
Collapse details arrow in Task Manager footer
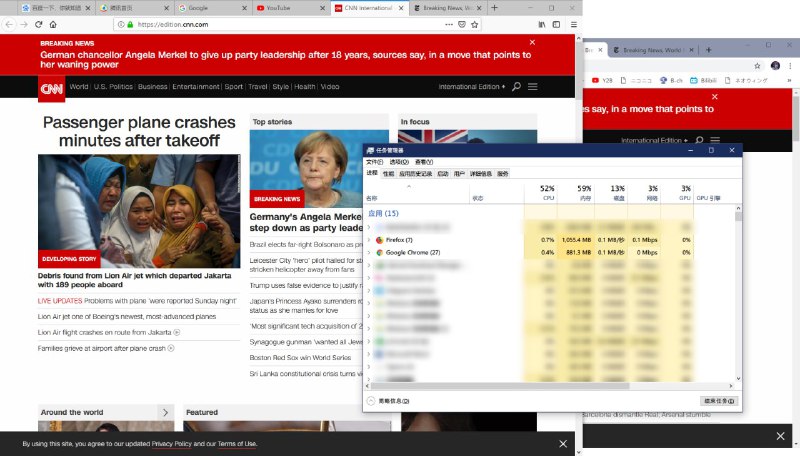tap(371, 401)
